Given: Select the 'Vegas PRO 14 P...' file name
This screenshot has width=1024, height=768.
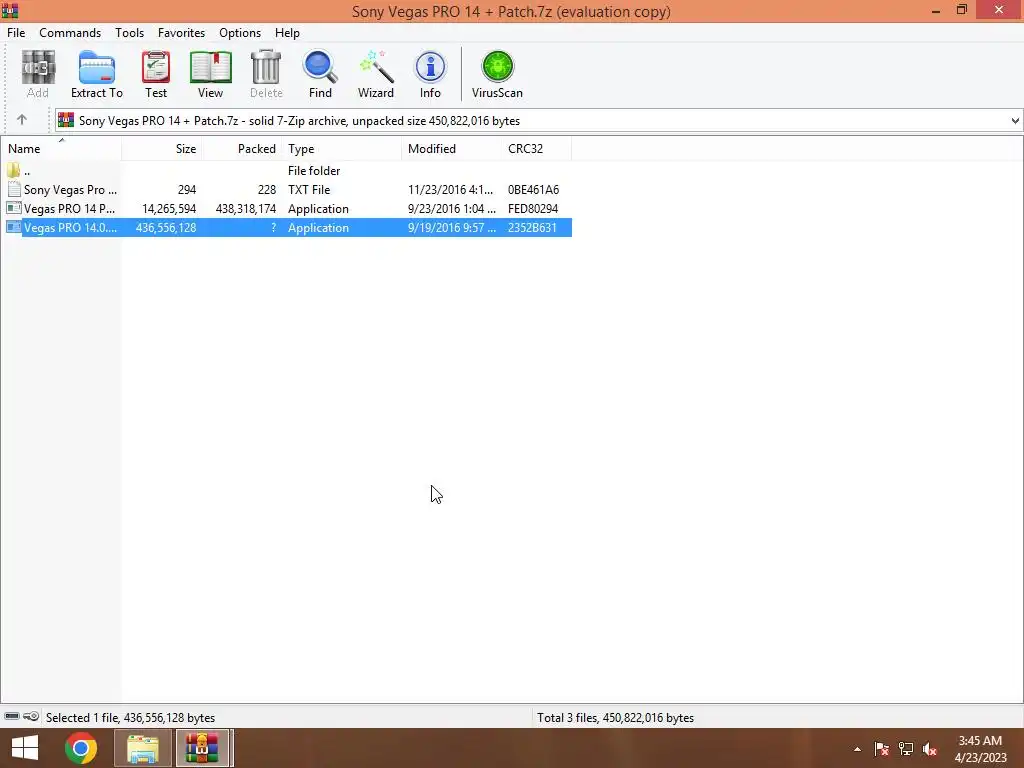Looking at the screenshot, I should 69,208.
